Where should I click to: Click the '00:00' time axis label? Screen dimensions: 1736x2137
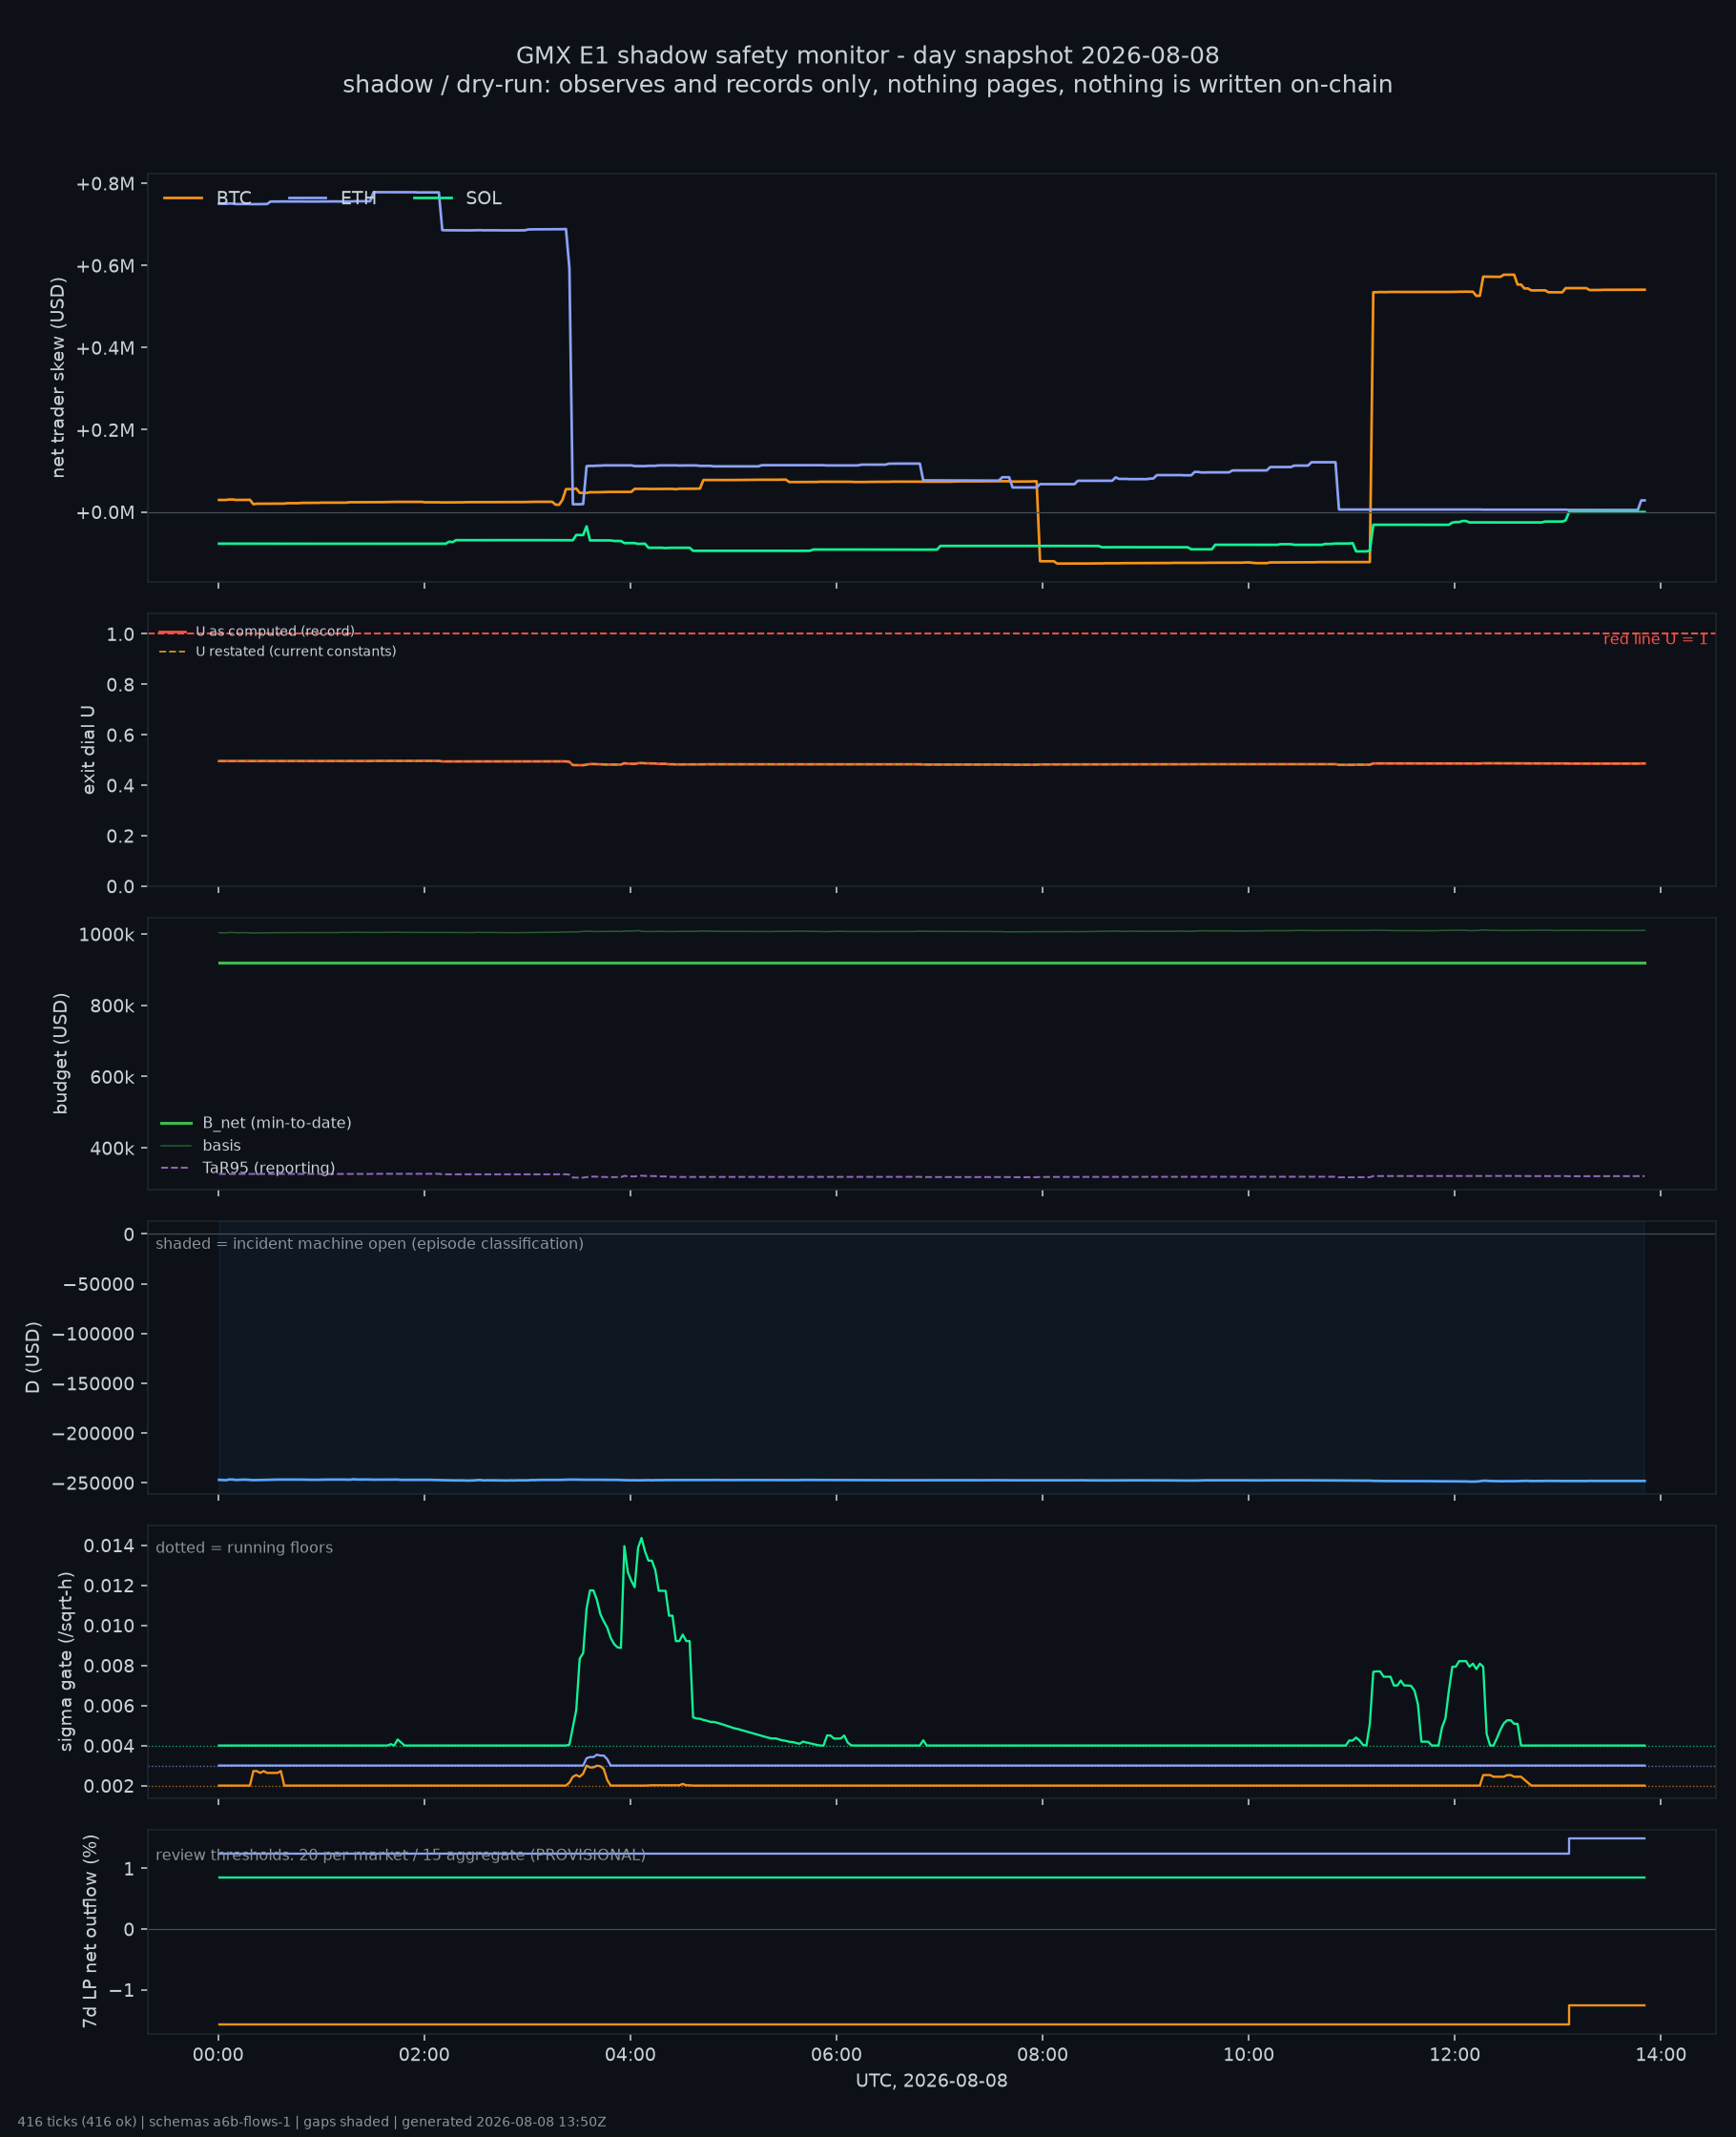pyautogui.click(x=218, y=2055)
